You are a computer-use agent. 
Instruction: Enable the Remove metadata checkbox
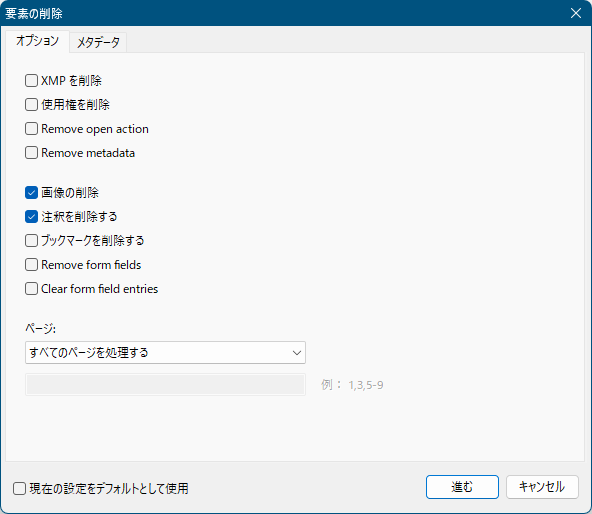[31, 153]
